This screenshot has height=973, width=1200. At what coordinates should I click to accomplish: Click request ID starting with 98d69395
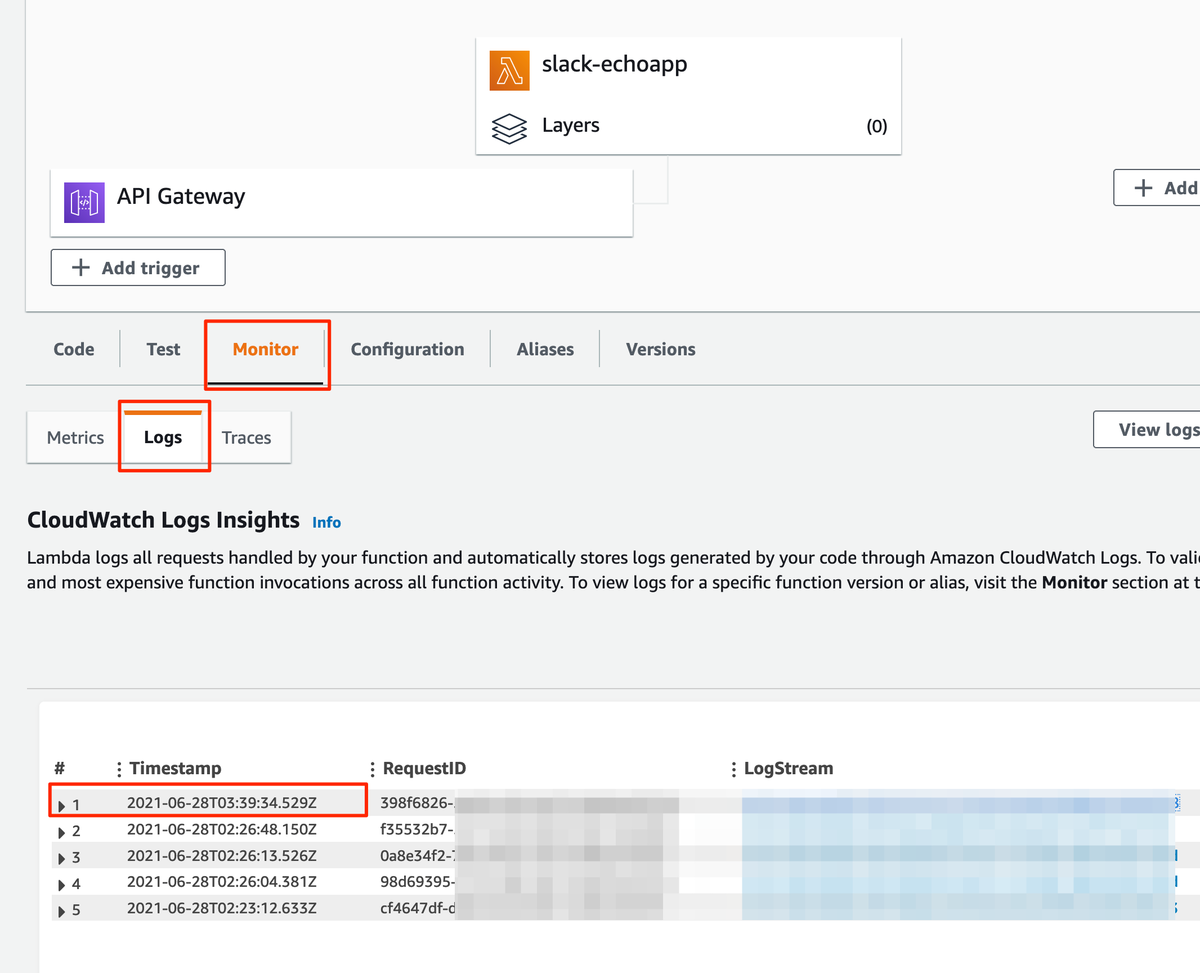[417, 883]
